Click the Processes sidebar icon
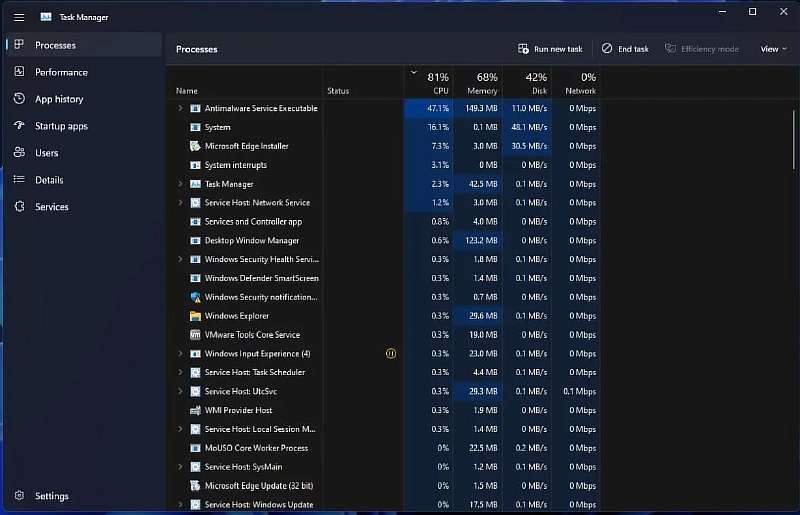The width and height of the screenshot is (800, 515). click(19, 45)
